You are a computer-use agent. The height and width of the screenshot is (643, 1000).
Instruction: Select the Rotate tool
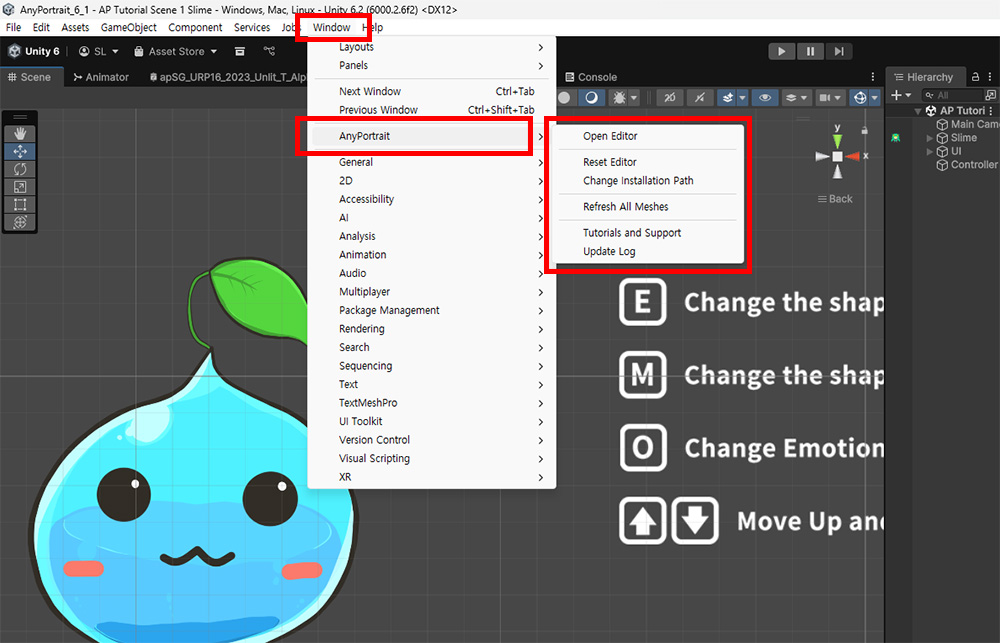tap(21, 169)
